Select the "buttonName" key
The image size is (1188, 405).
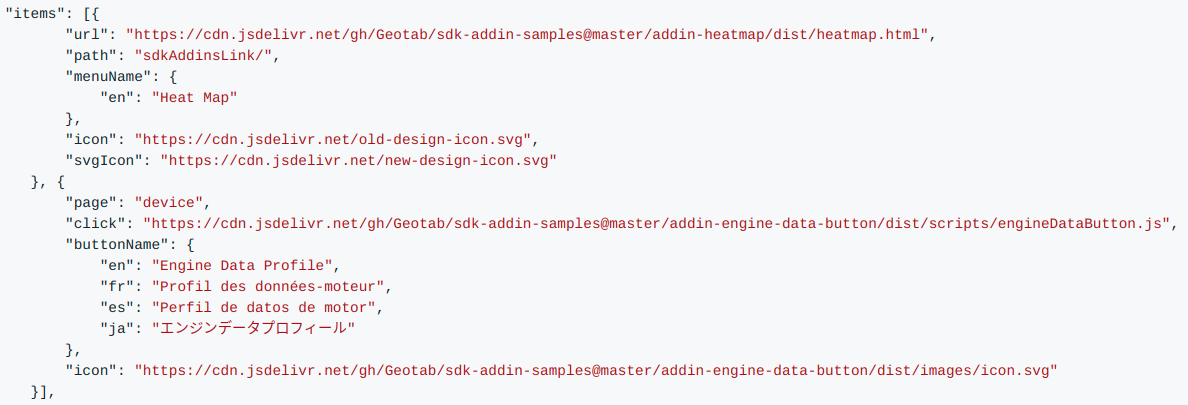[117, 244]
